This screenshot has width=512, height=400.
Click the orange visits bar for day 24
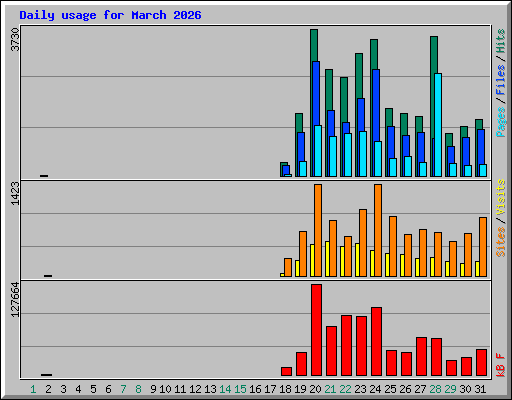tap(378, 230)
